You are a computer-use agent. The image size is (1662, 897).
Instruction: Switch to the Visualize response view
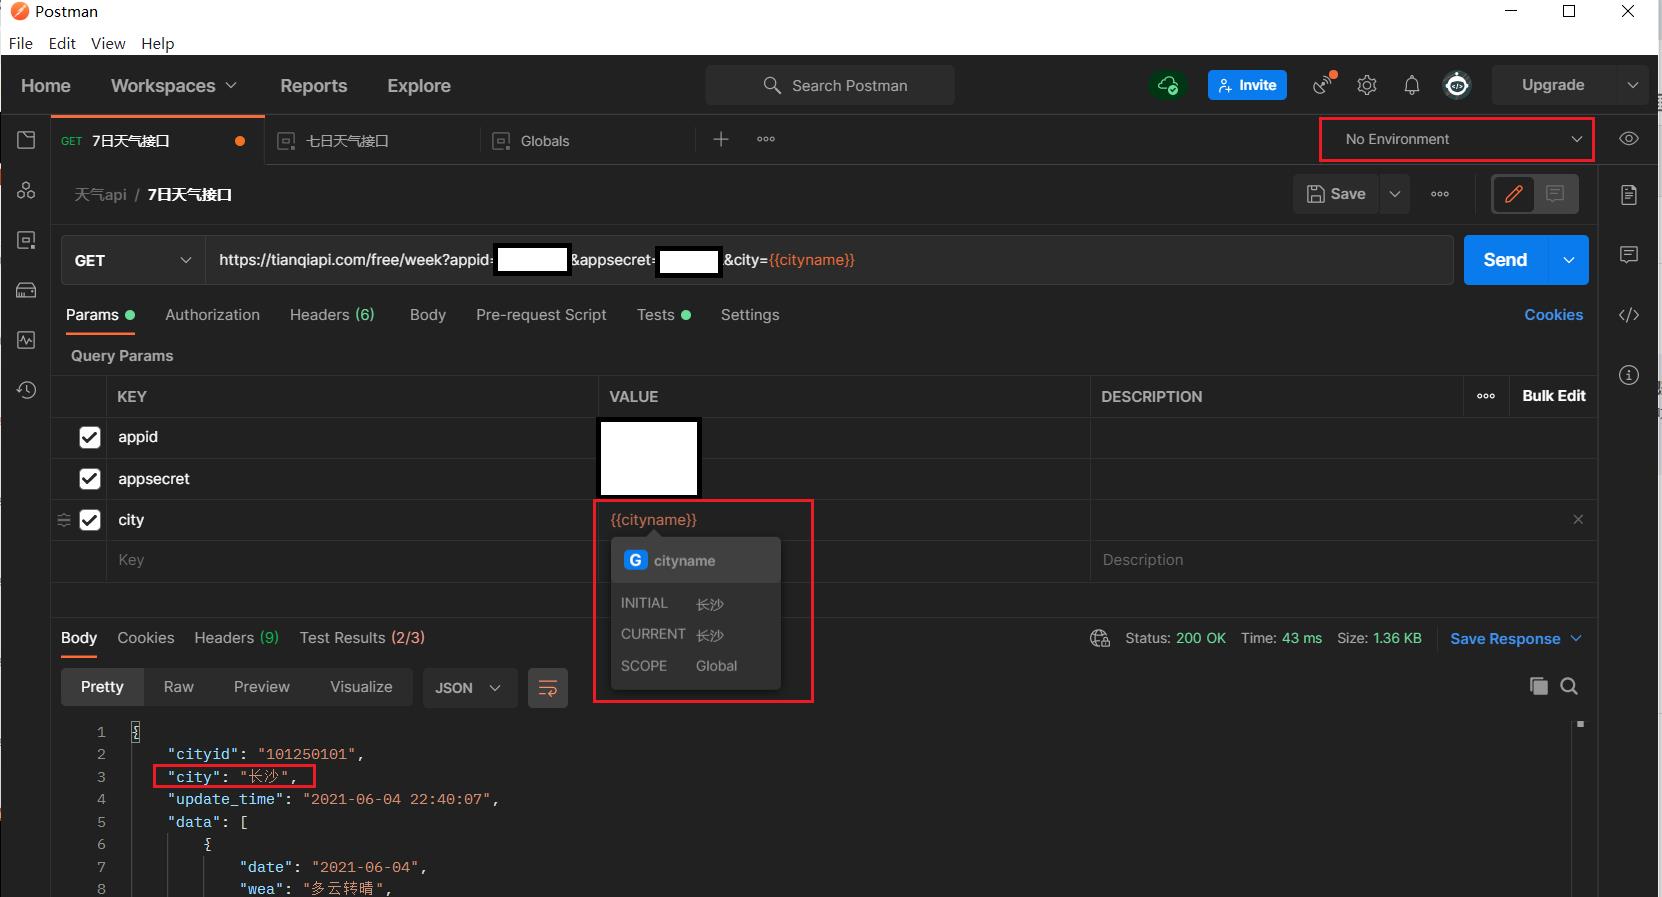[361, 687]
